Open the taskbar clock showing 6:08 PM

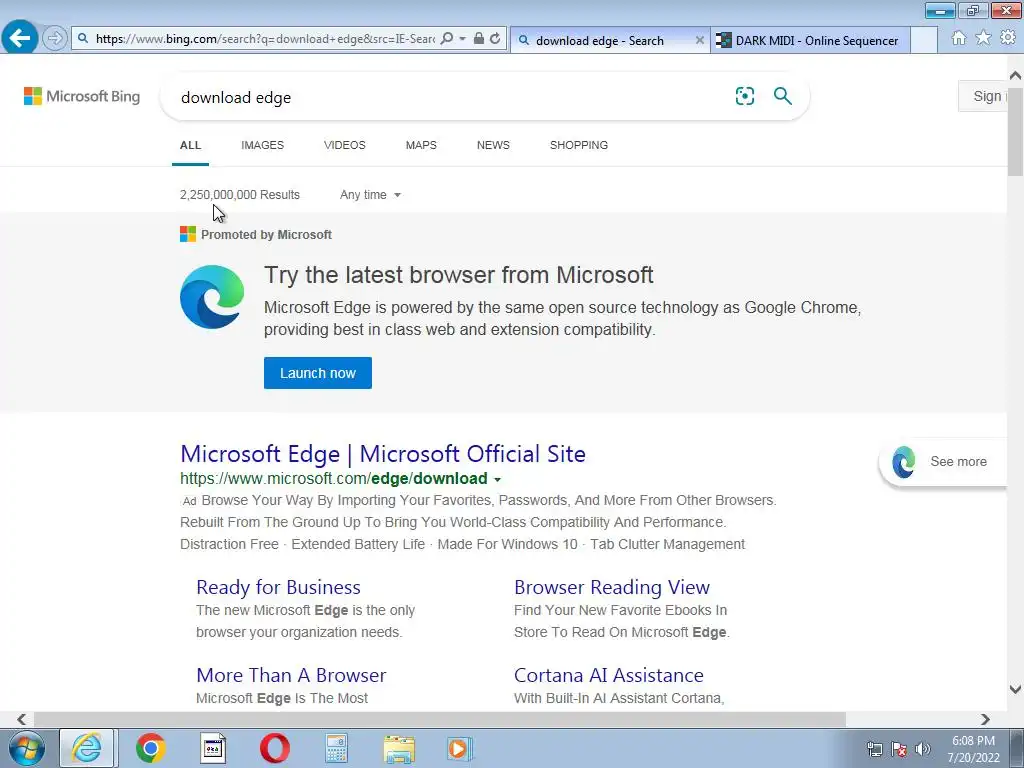tap(974, 749)
